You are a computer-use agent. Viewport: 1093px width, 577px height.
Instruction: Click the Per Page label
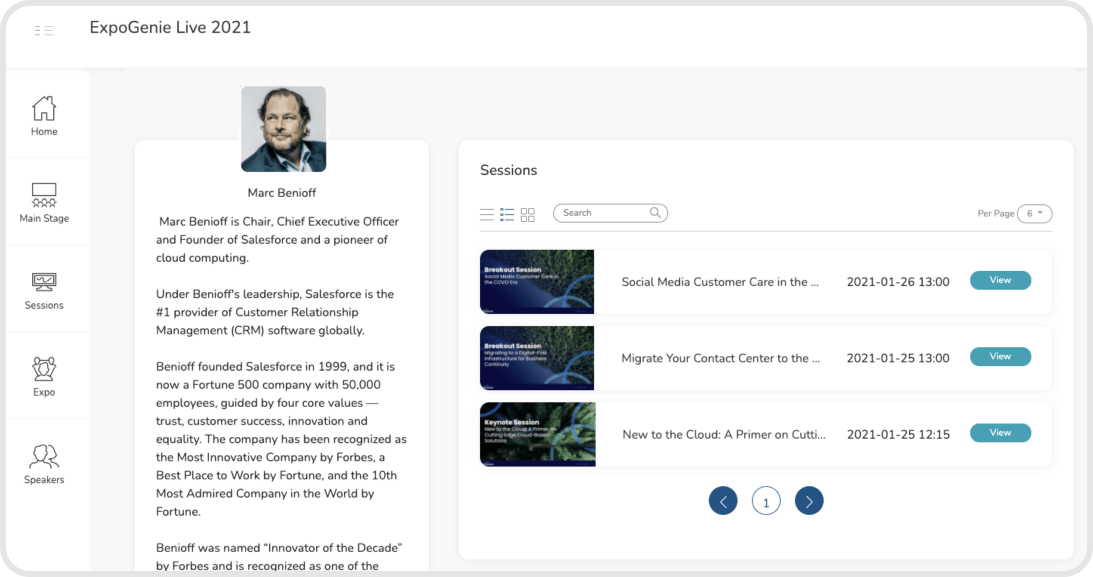coord(995,214)
